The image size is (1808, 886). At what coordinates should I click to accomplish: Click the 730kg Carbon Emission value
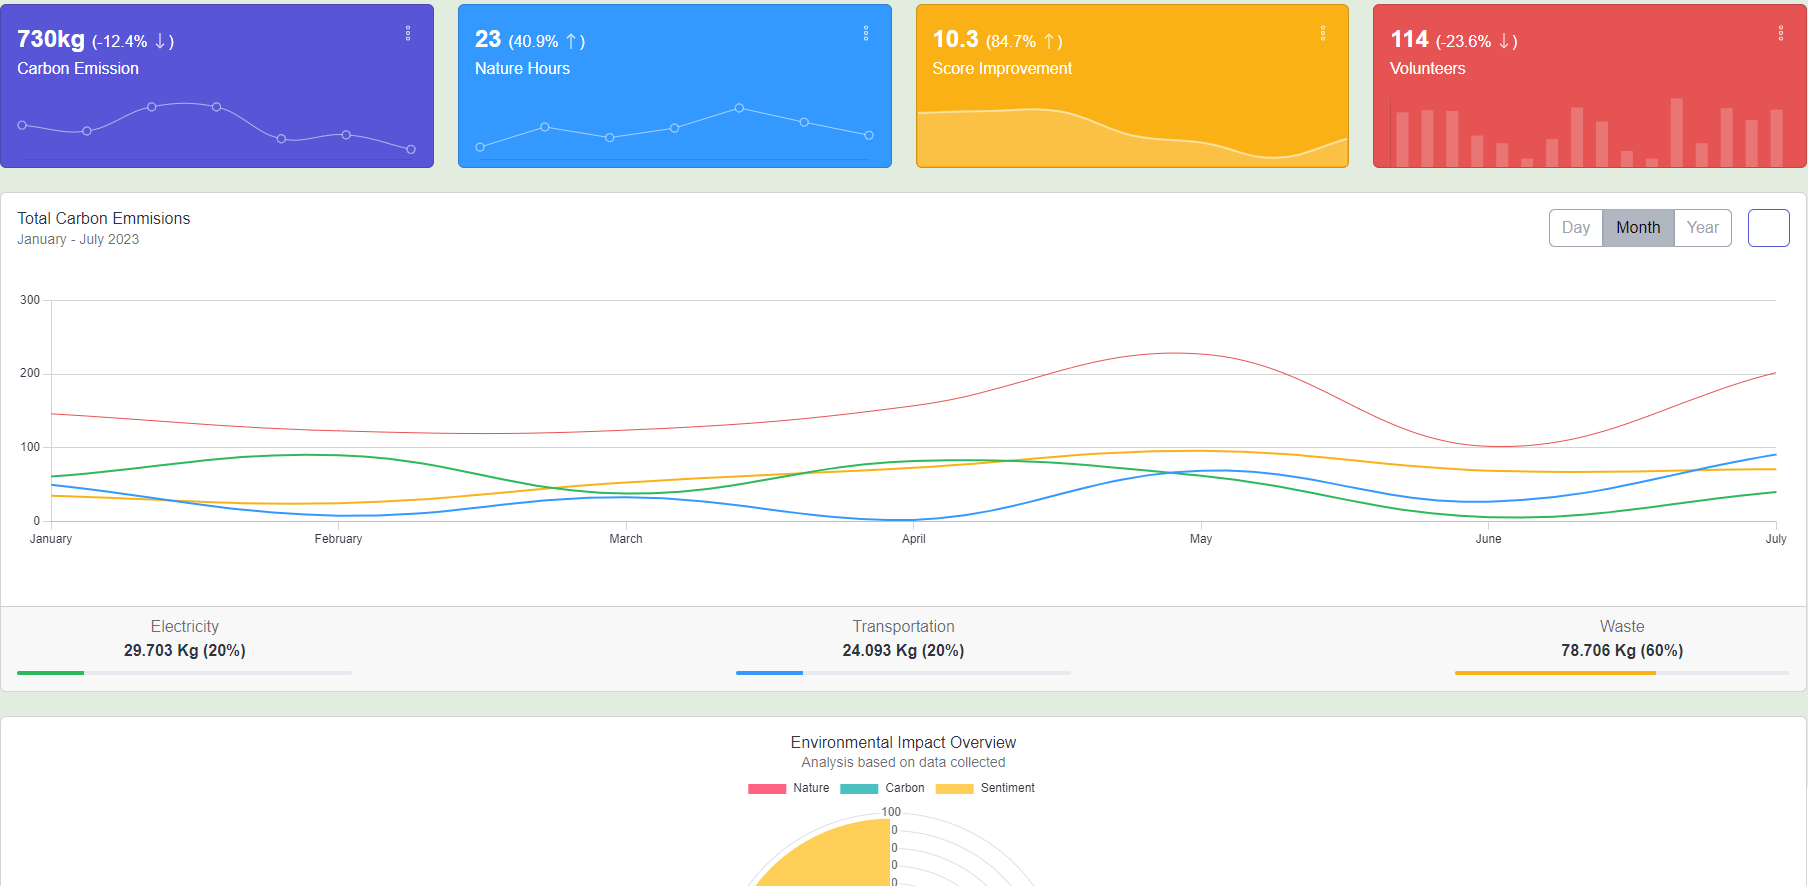pos(51,39)
